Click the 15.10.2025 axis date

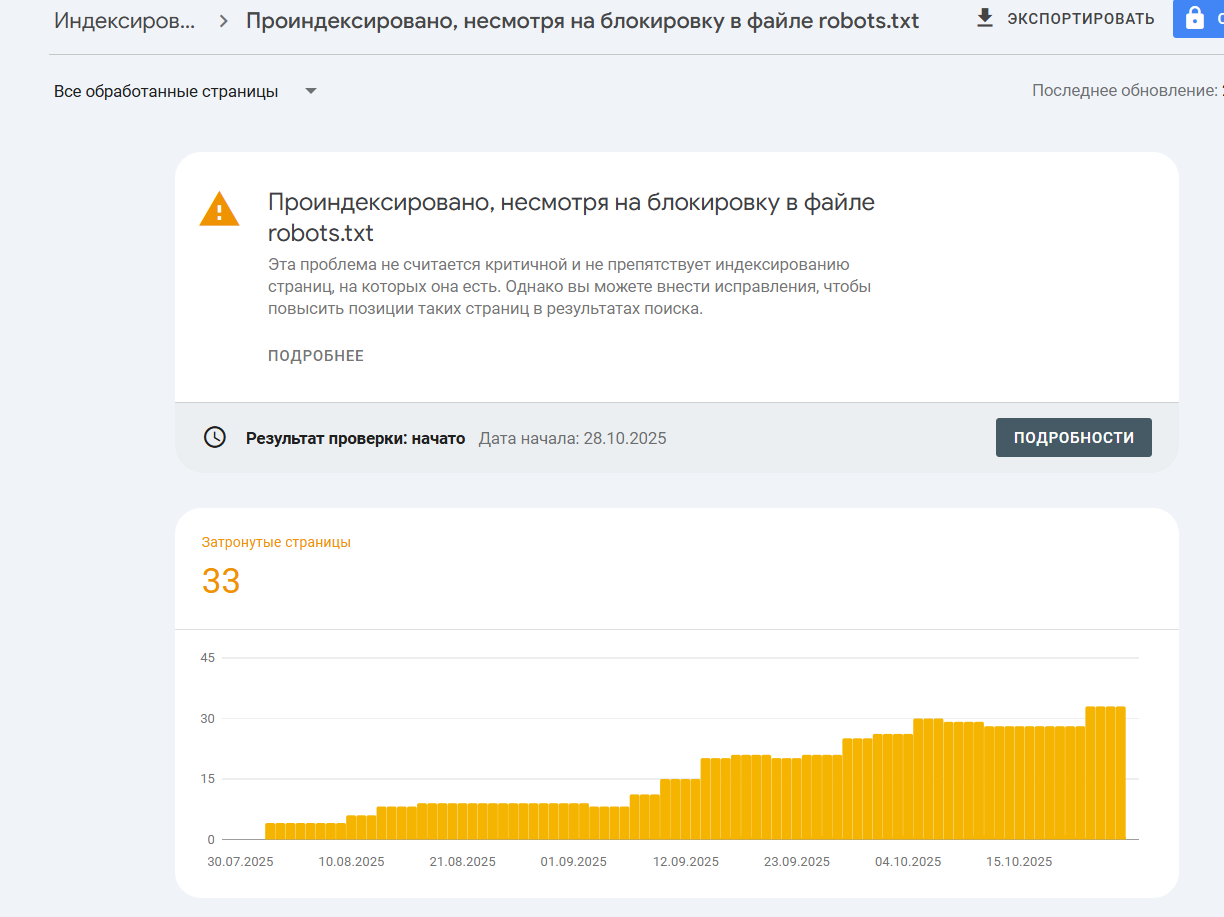tap(1019, 862)
